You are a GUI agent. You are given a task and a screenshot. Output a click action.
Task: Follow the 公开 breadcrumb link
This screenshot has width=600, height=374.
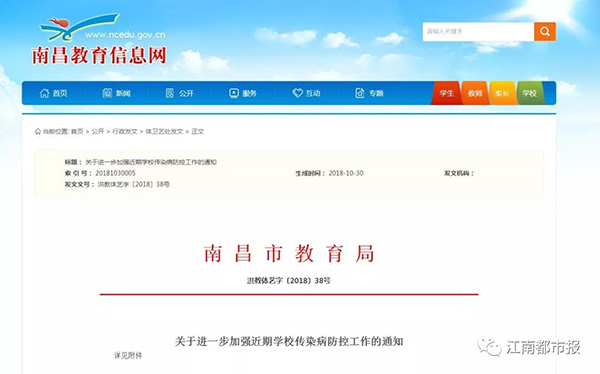tap(98, 131)
